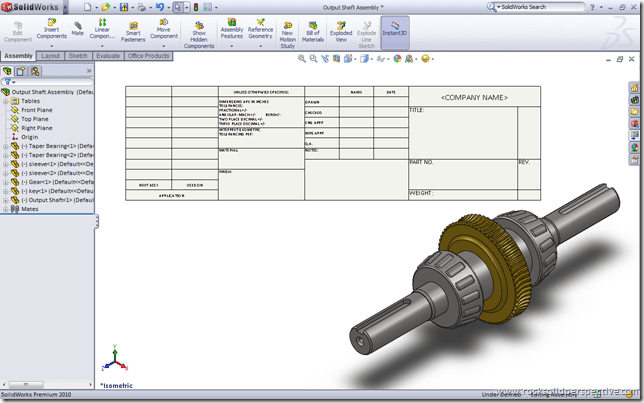Open Reference Geometry
644x403 pixels.
pos(260,29)
